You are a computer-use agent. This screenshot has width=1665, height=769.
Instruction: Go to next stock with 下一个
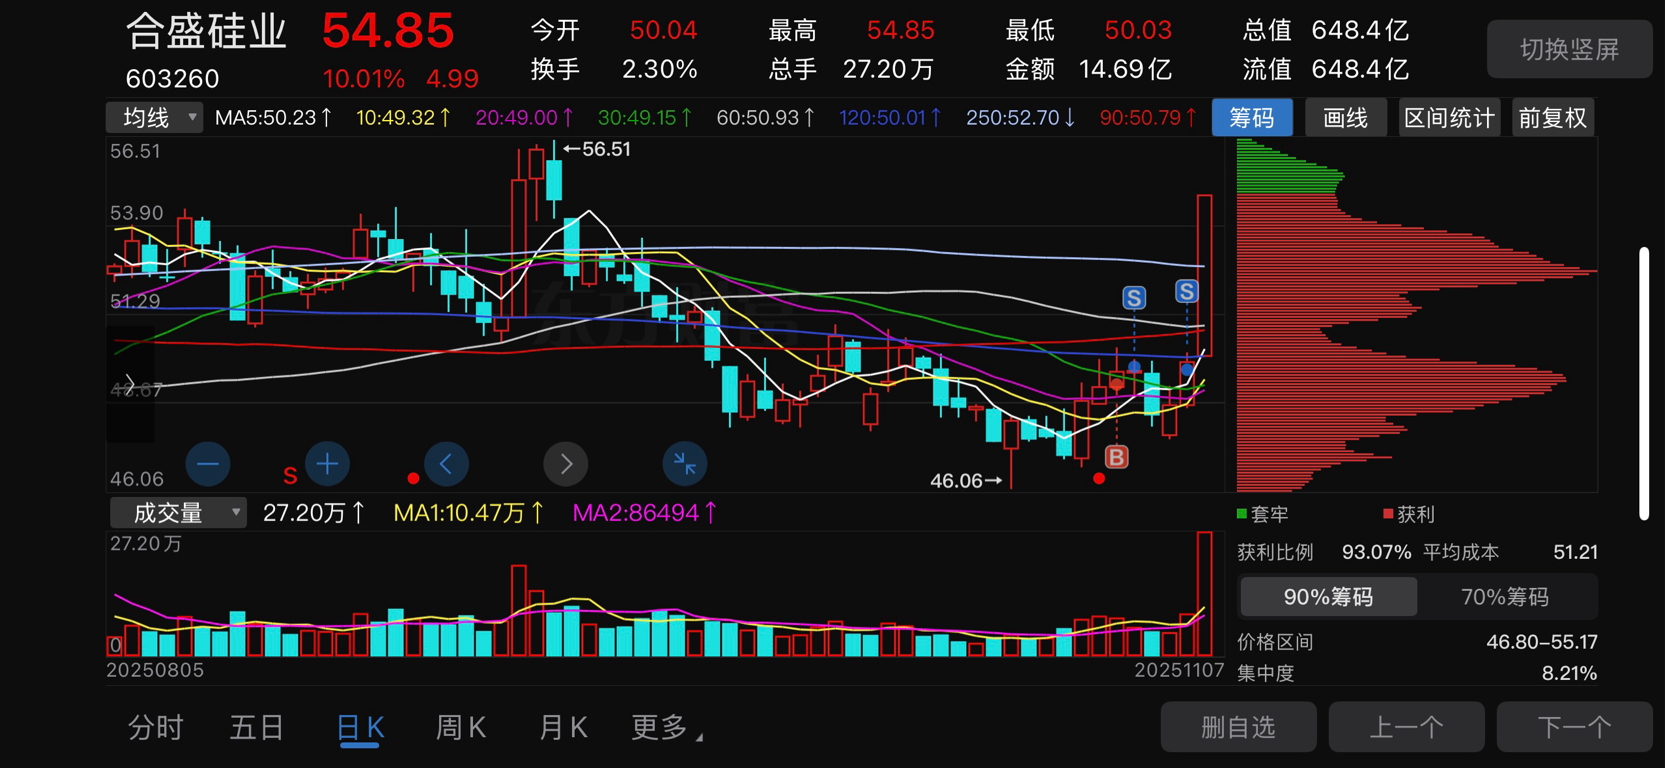(1574, 727)
